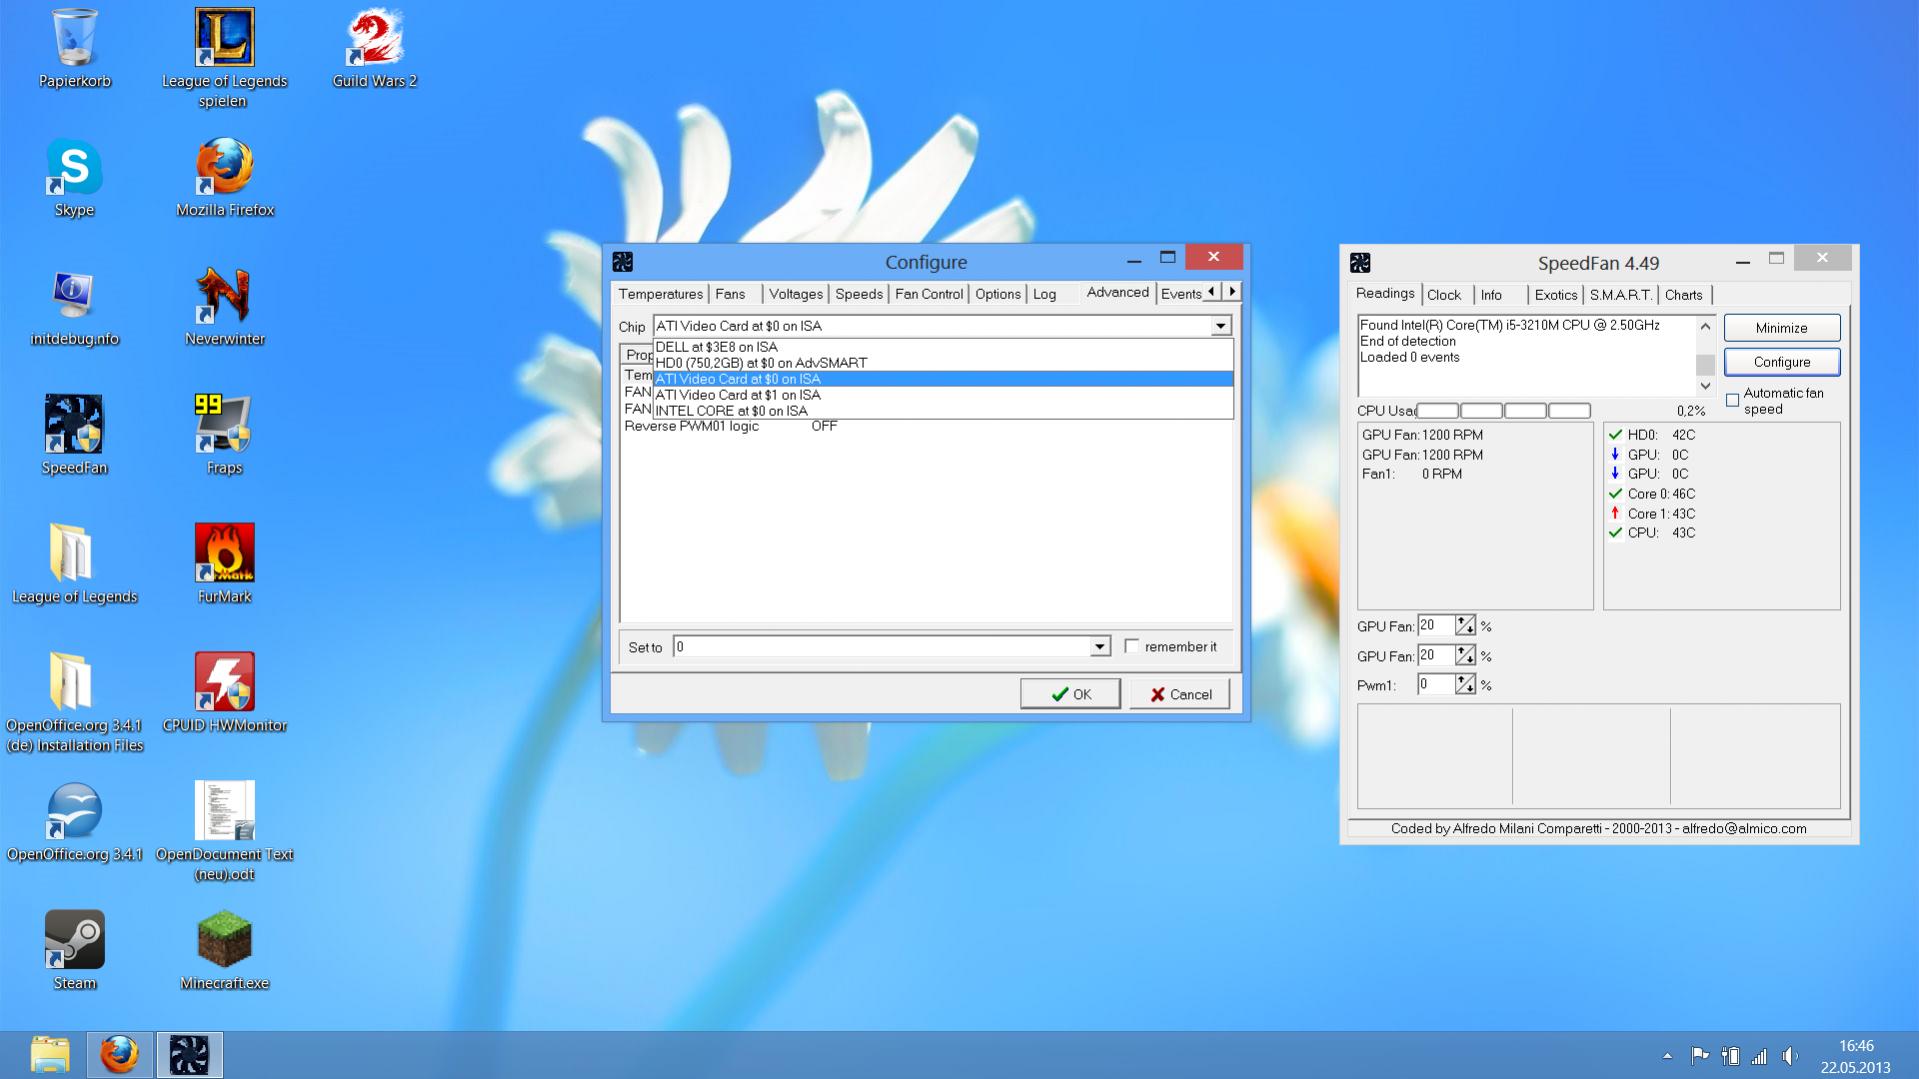Choose 'HD0 (750,2GB) at $0 on AdvSMART'
Image resolution: width=1919 pixels, height=1079 pixels.
click(943, 363)
